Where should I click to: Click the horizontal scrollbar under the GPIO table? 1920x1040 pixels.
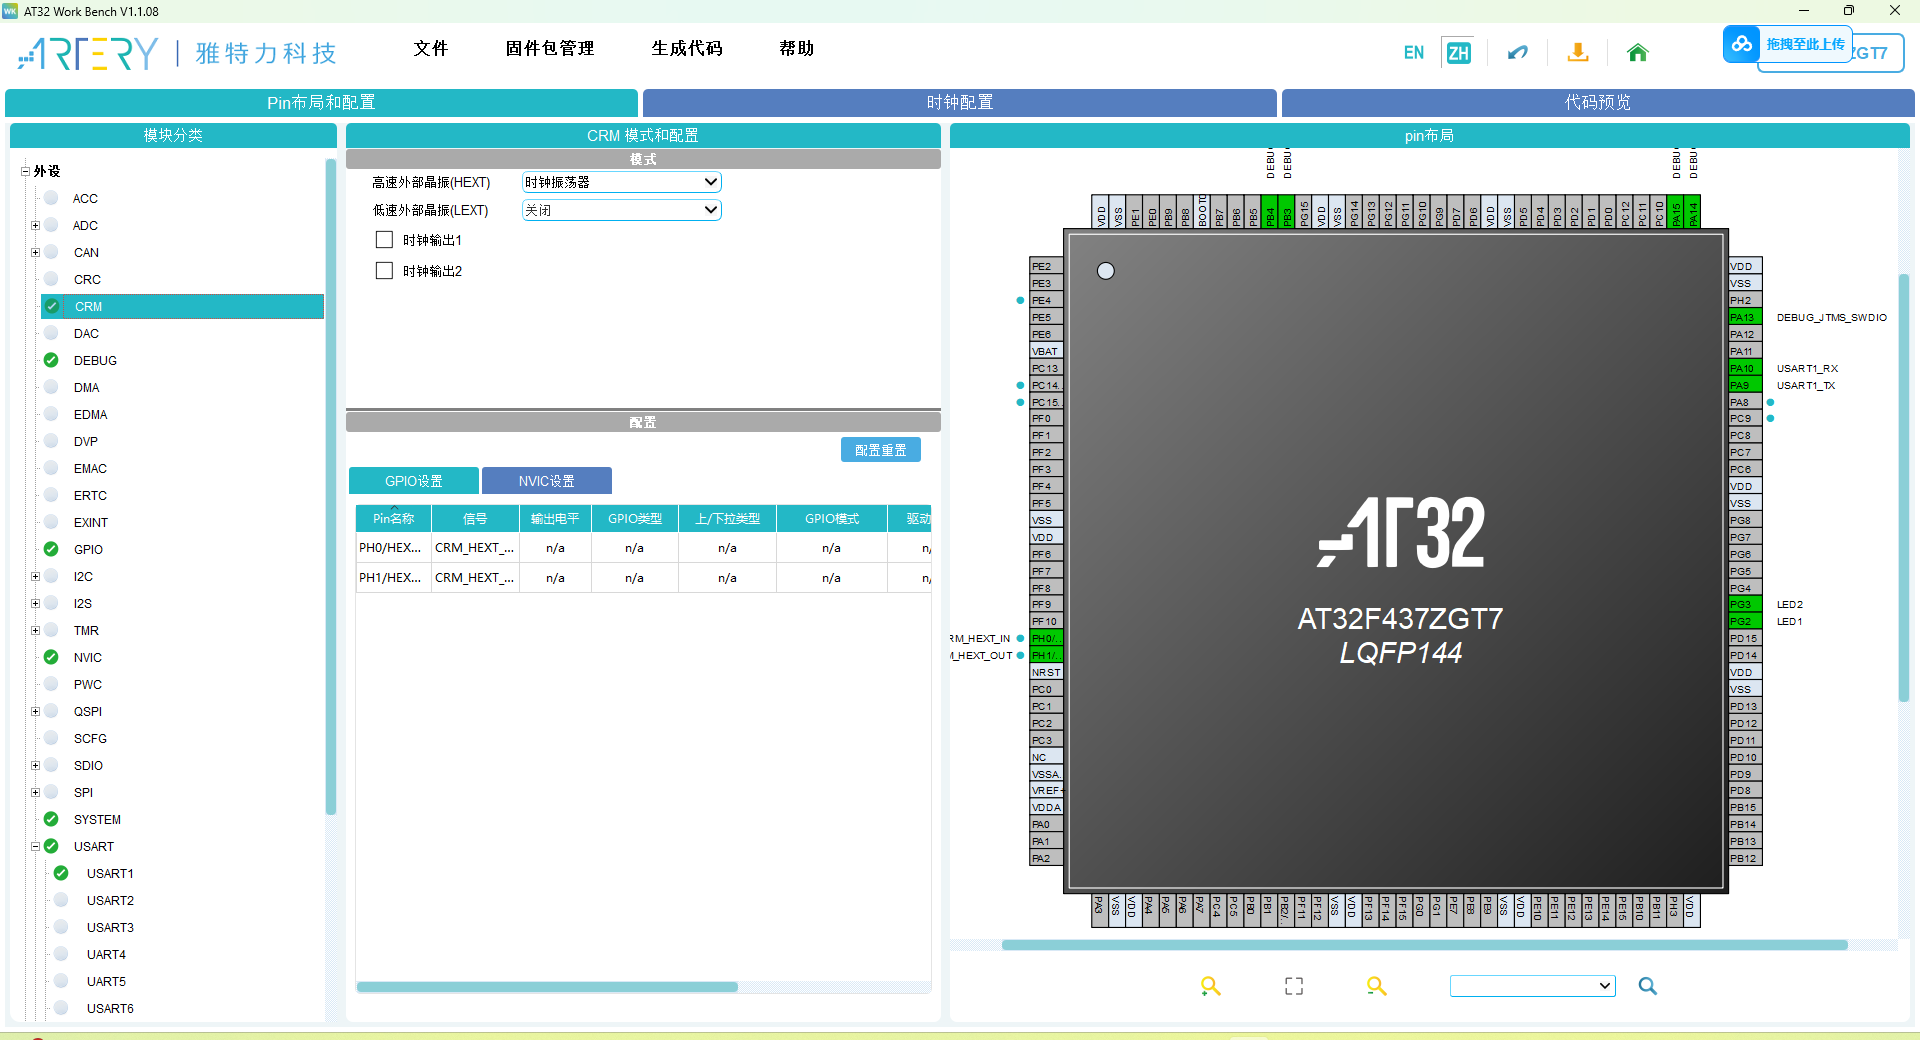(547, 987)
